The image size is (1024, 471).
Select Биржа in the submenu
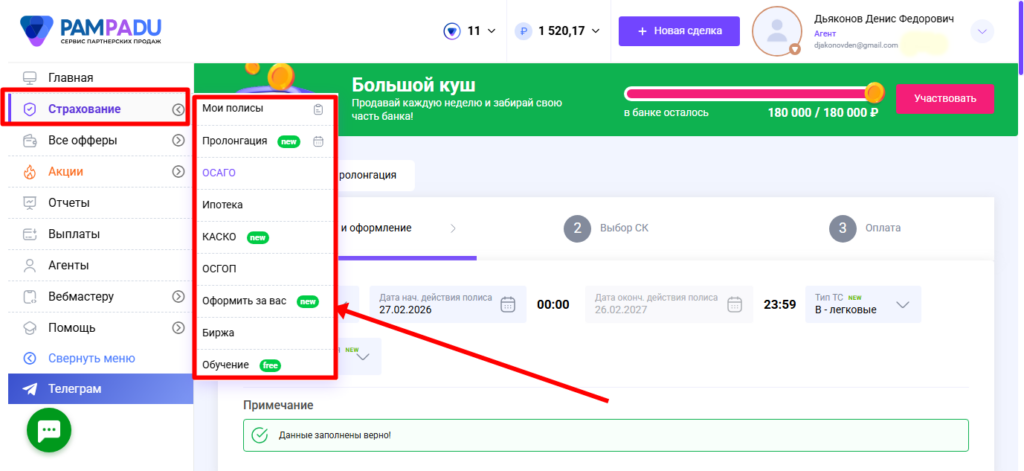click(x=218, y=333)
